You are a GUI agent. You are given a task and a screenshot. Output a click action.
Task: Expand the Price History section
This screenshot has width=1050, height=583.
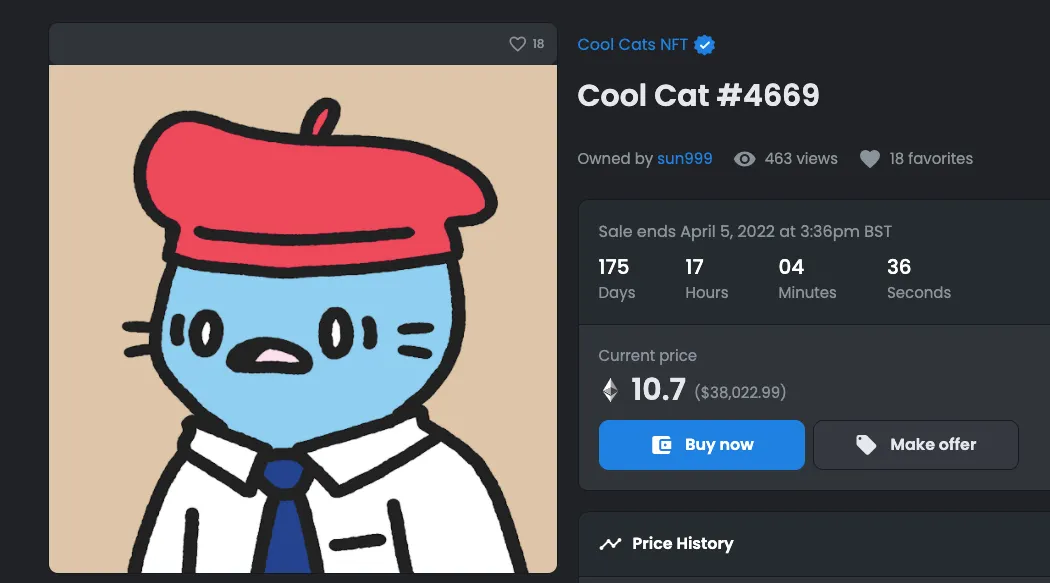(x=681, y=543)
